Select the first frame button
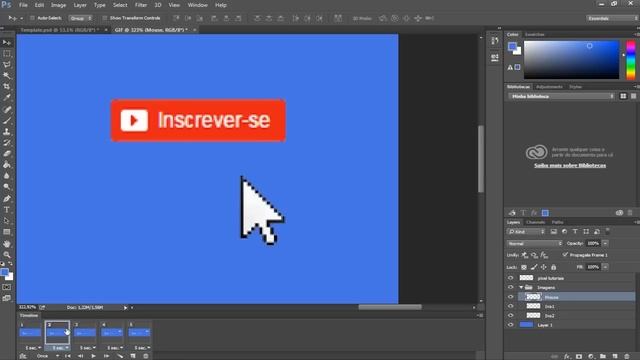This screenshot has width=640, height=360. pos(68,356)
